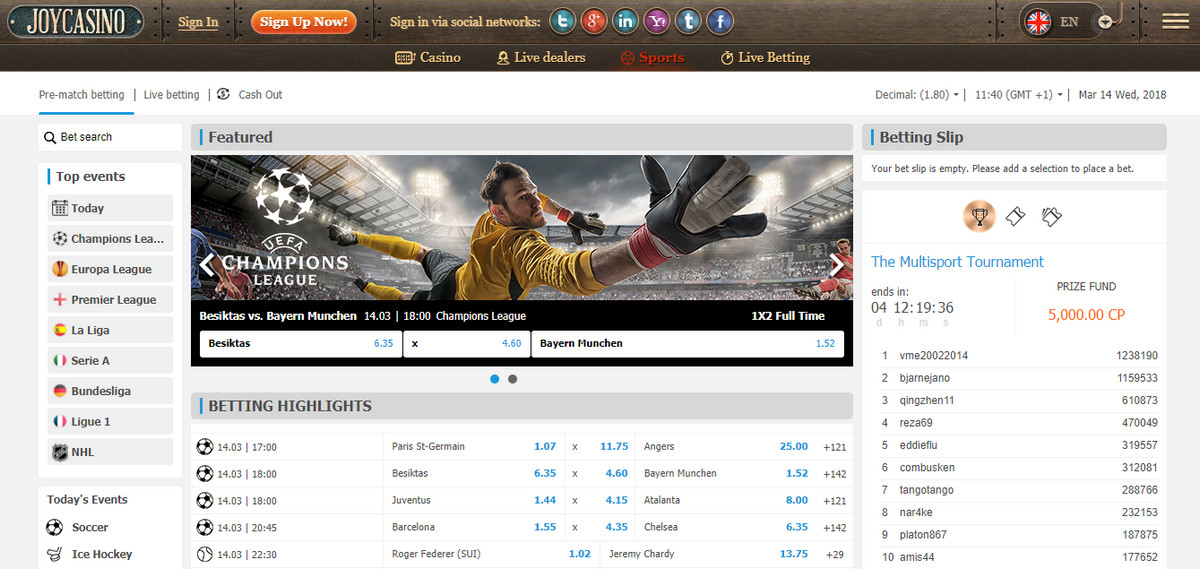
Task: Click the soccer ball icon beside Soccer
Action: tap(55, 527)
